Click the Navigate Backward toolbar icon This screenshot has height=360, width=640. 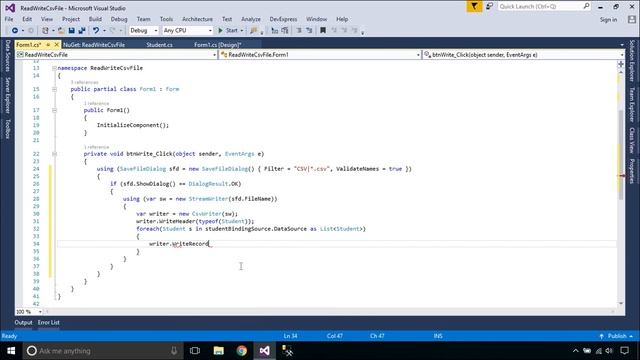coord(15,31)
